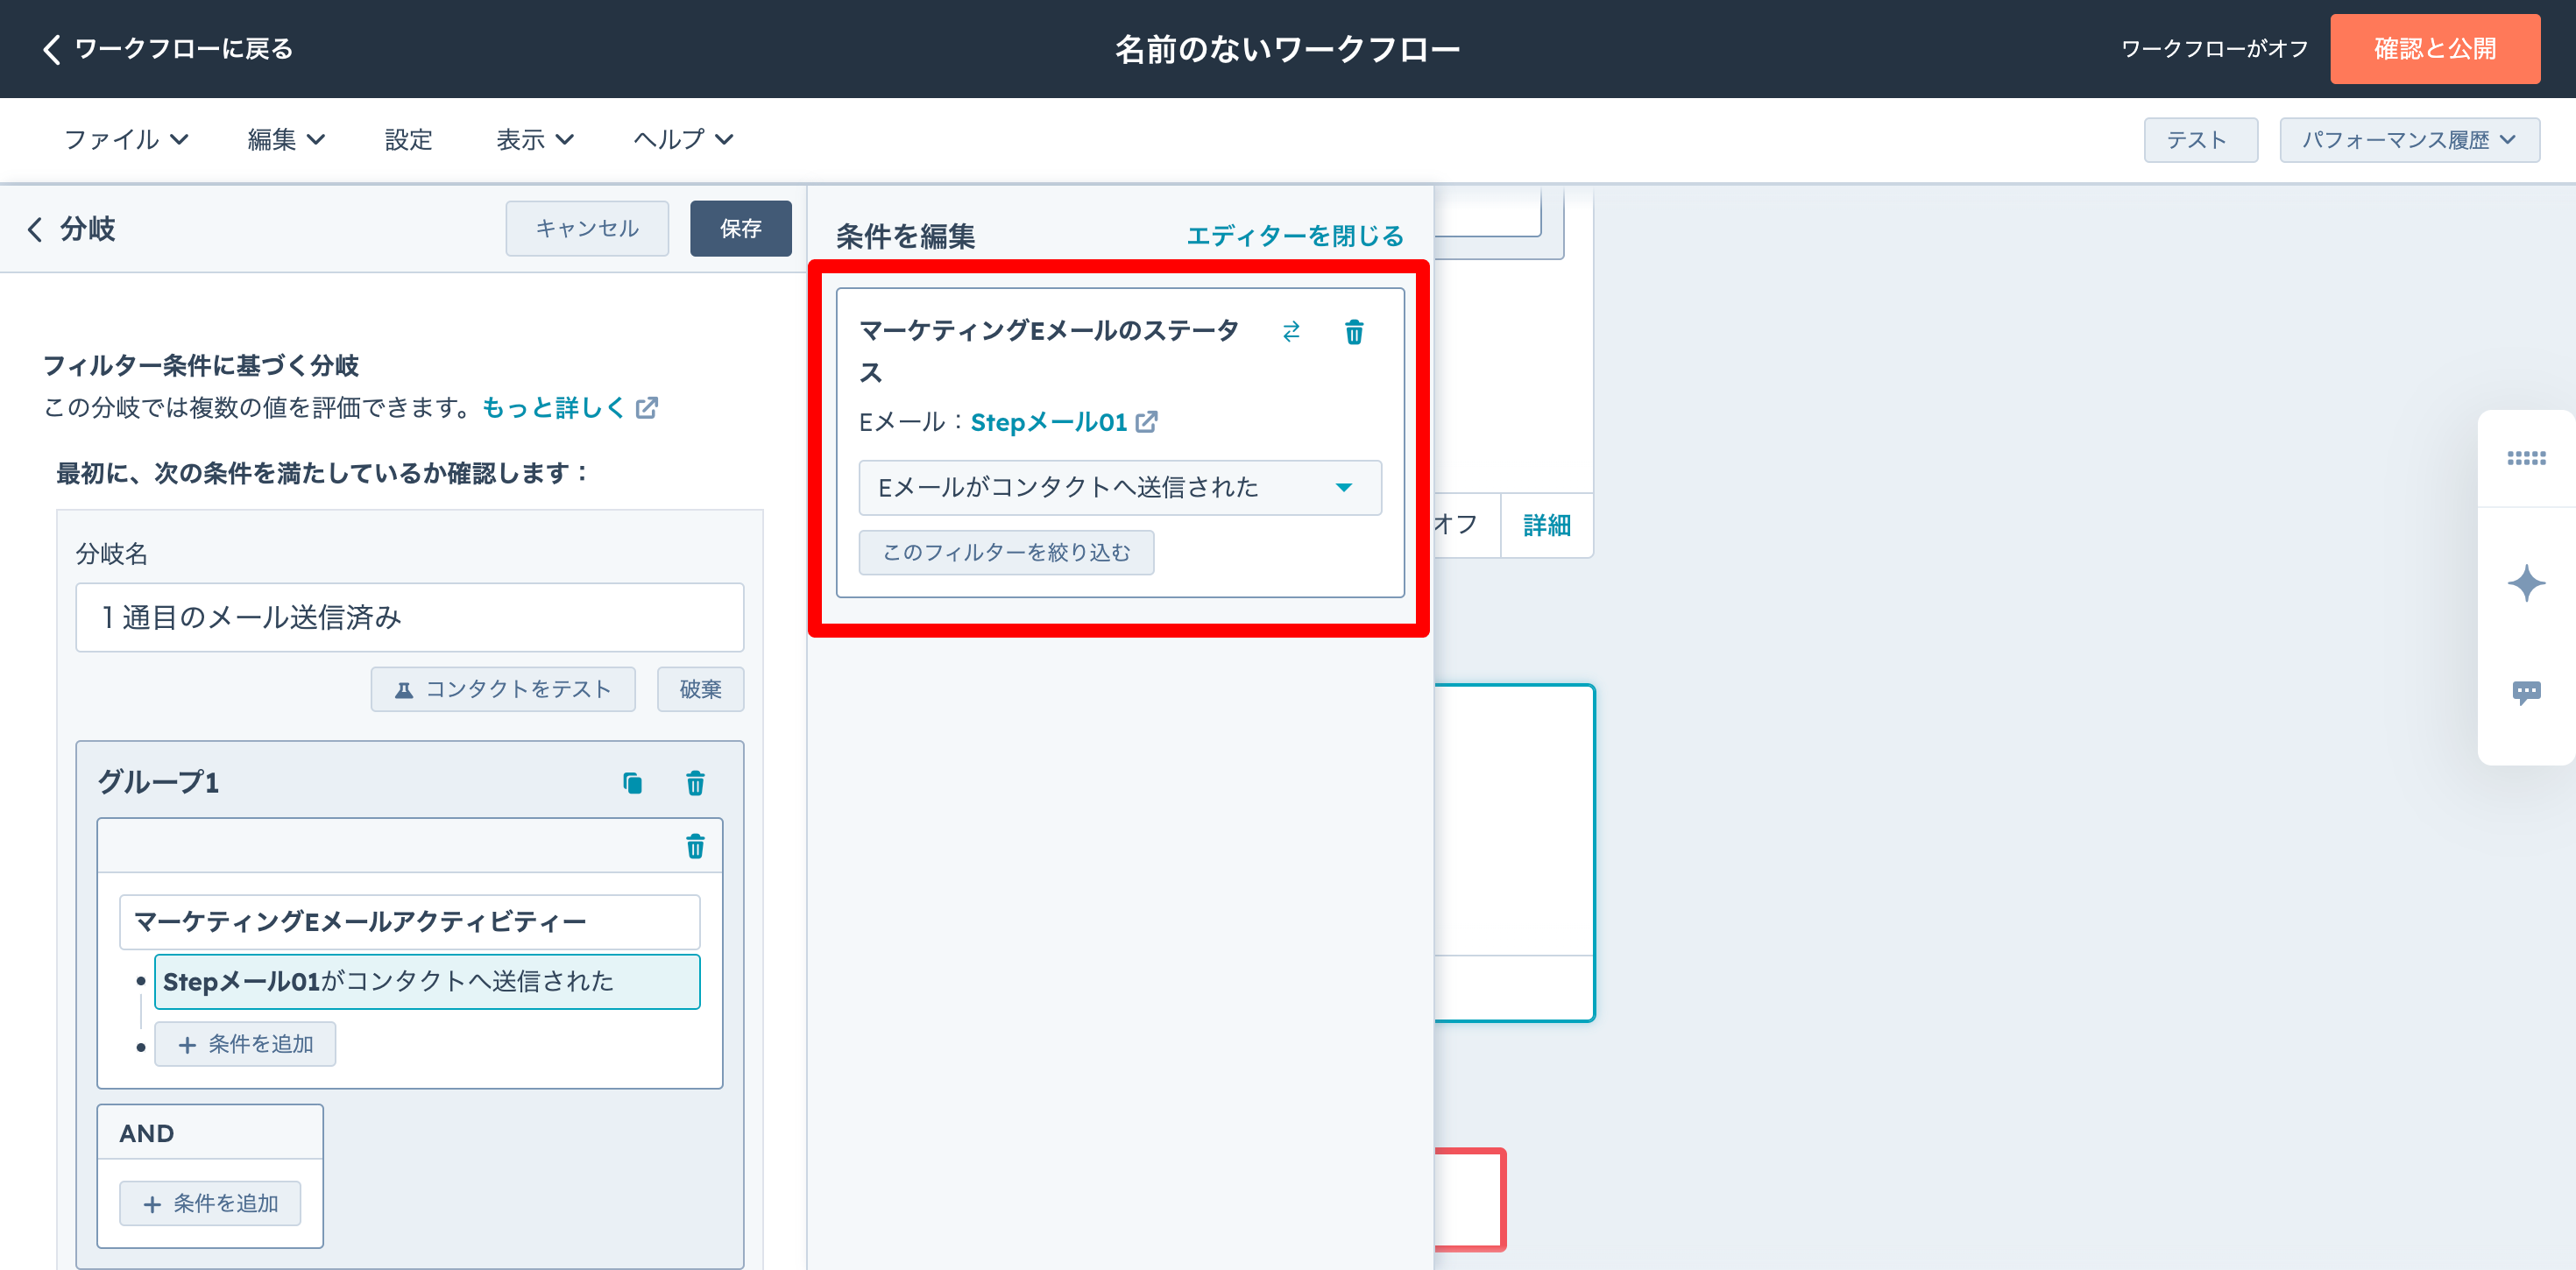The width and height of the screenshot is (2576, 1270).
Task: Click the 破棄 button
Action: (x=700, y=689)
